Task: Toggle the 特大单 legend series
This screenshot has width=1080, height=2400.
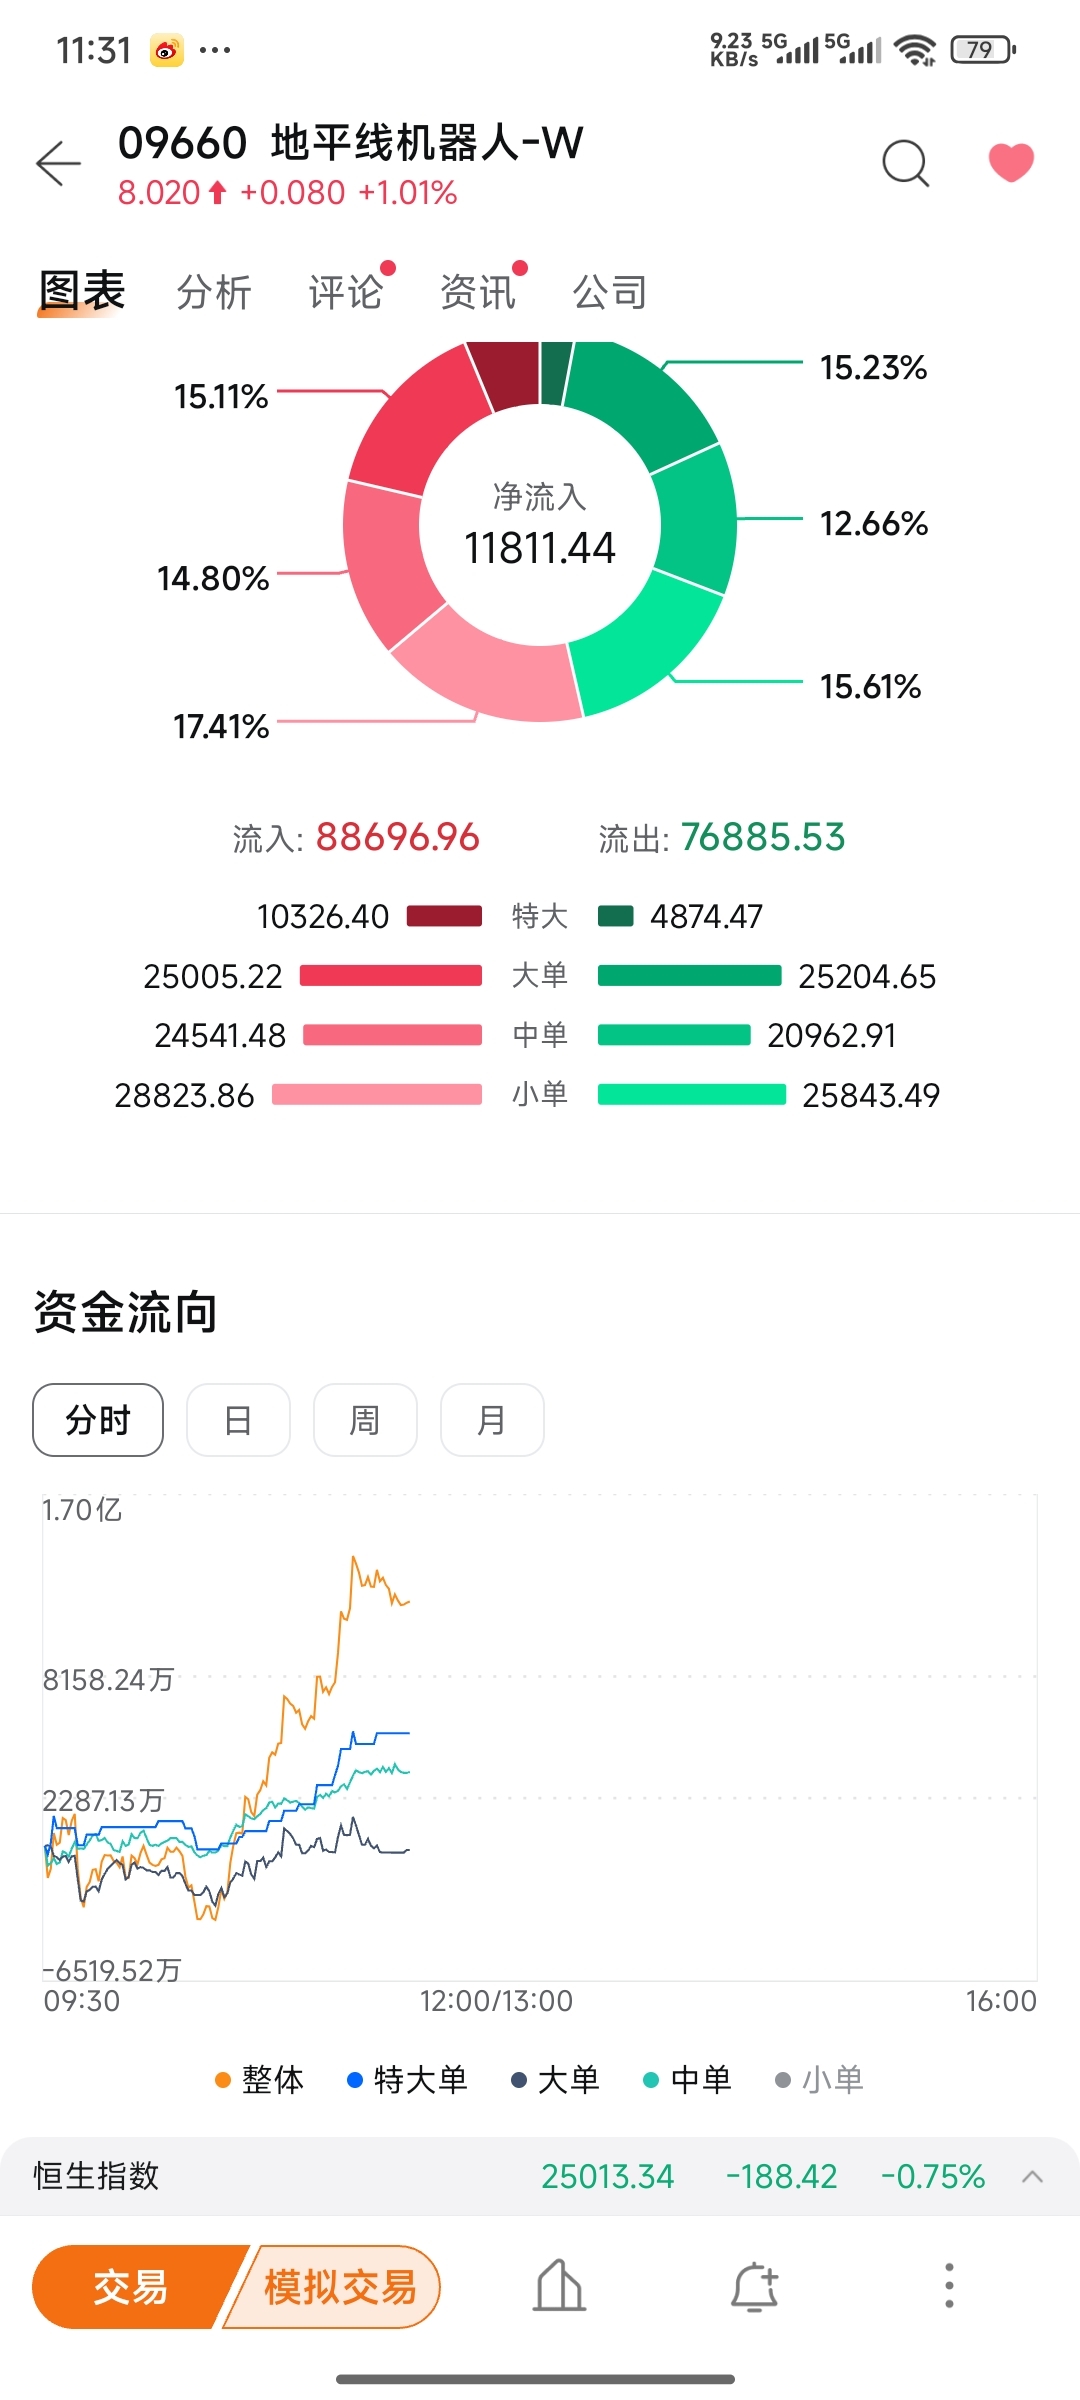Action: [407, 2080]
